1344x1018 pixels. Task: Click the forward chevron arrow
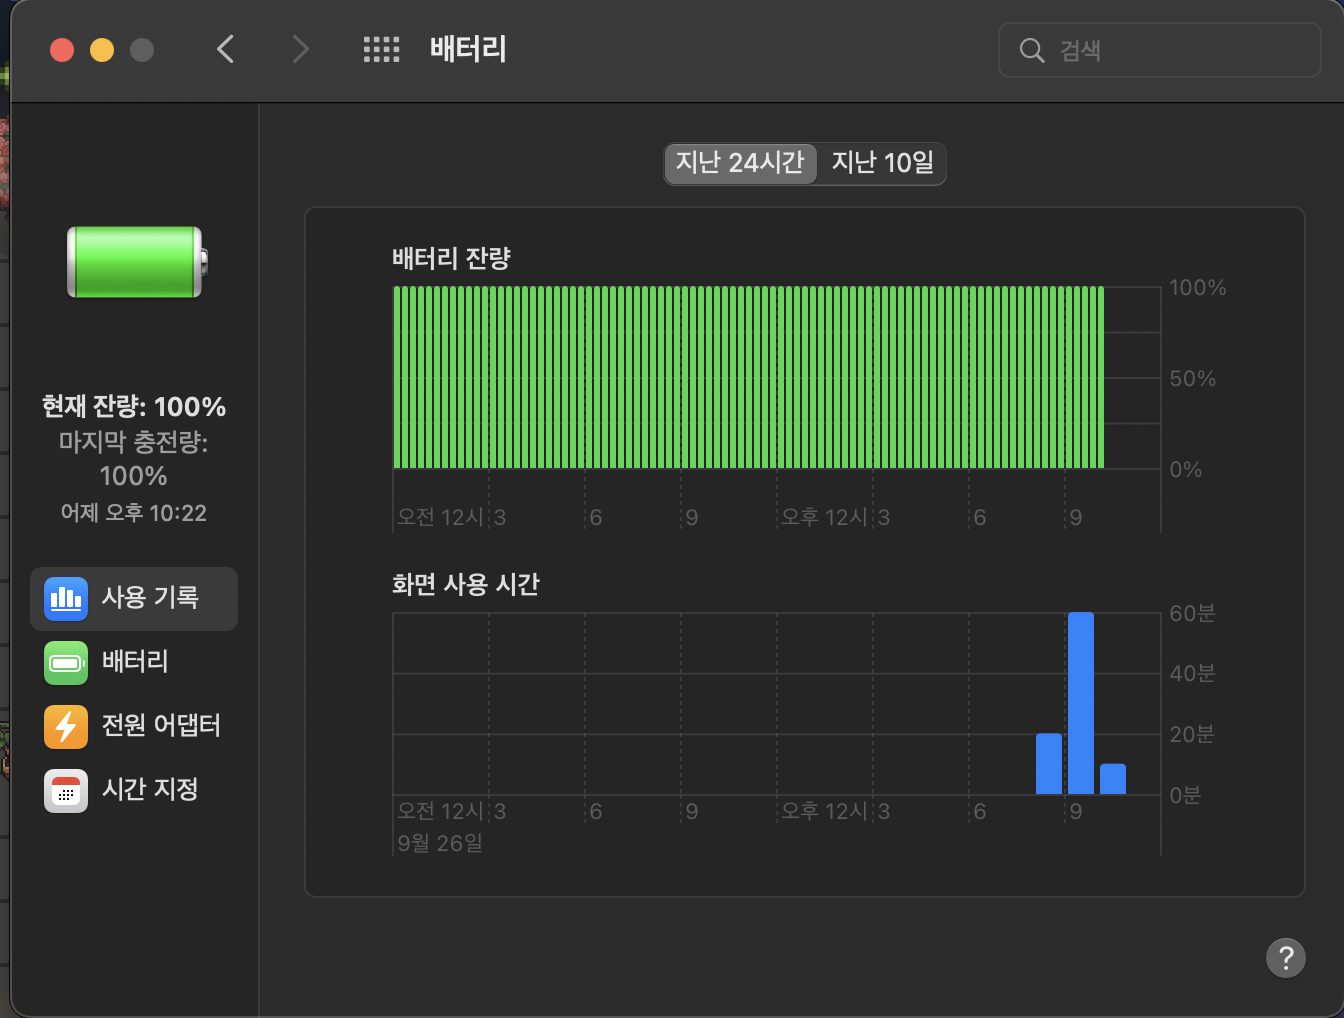(x=300, y=49)
